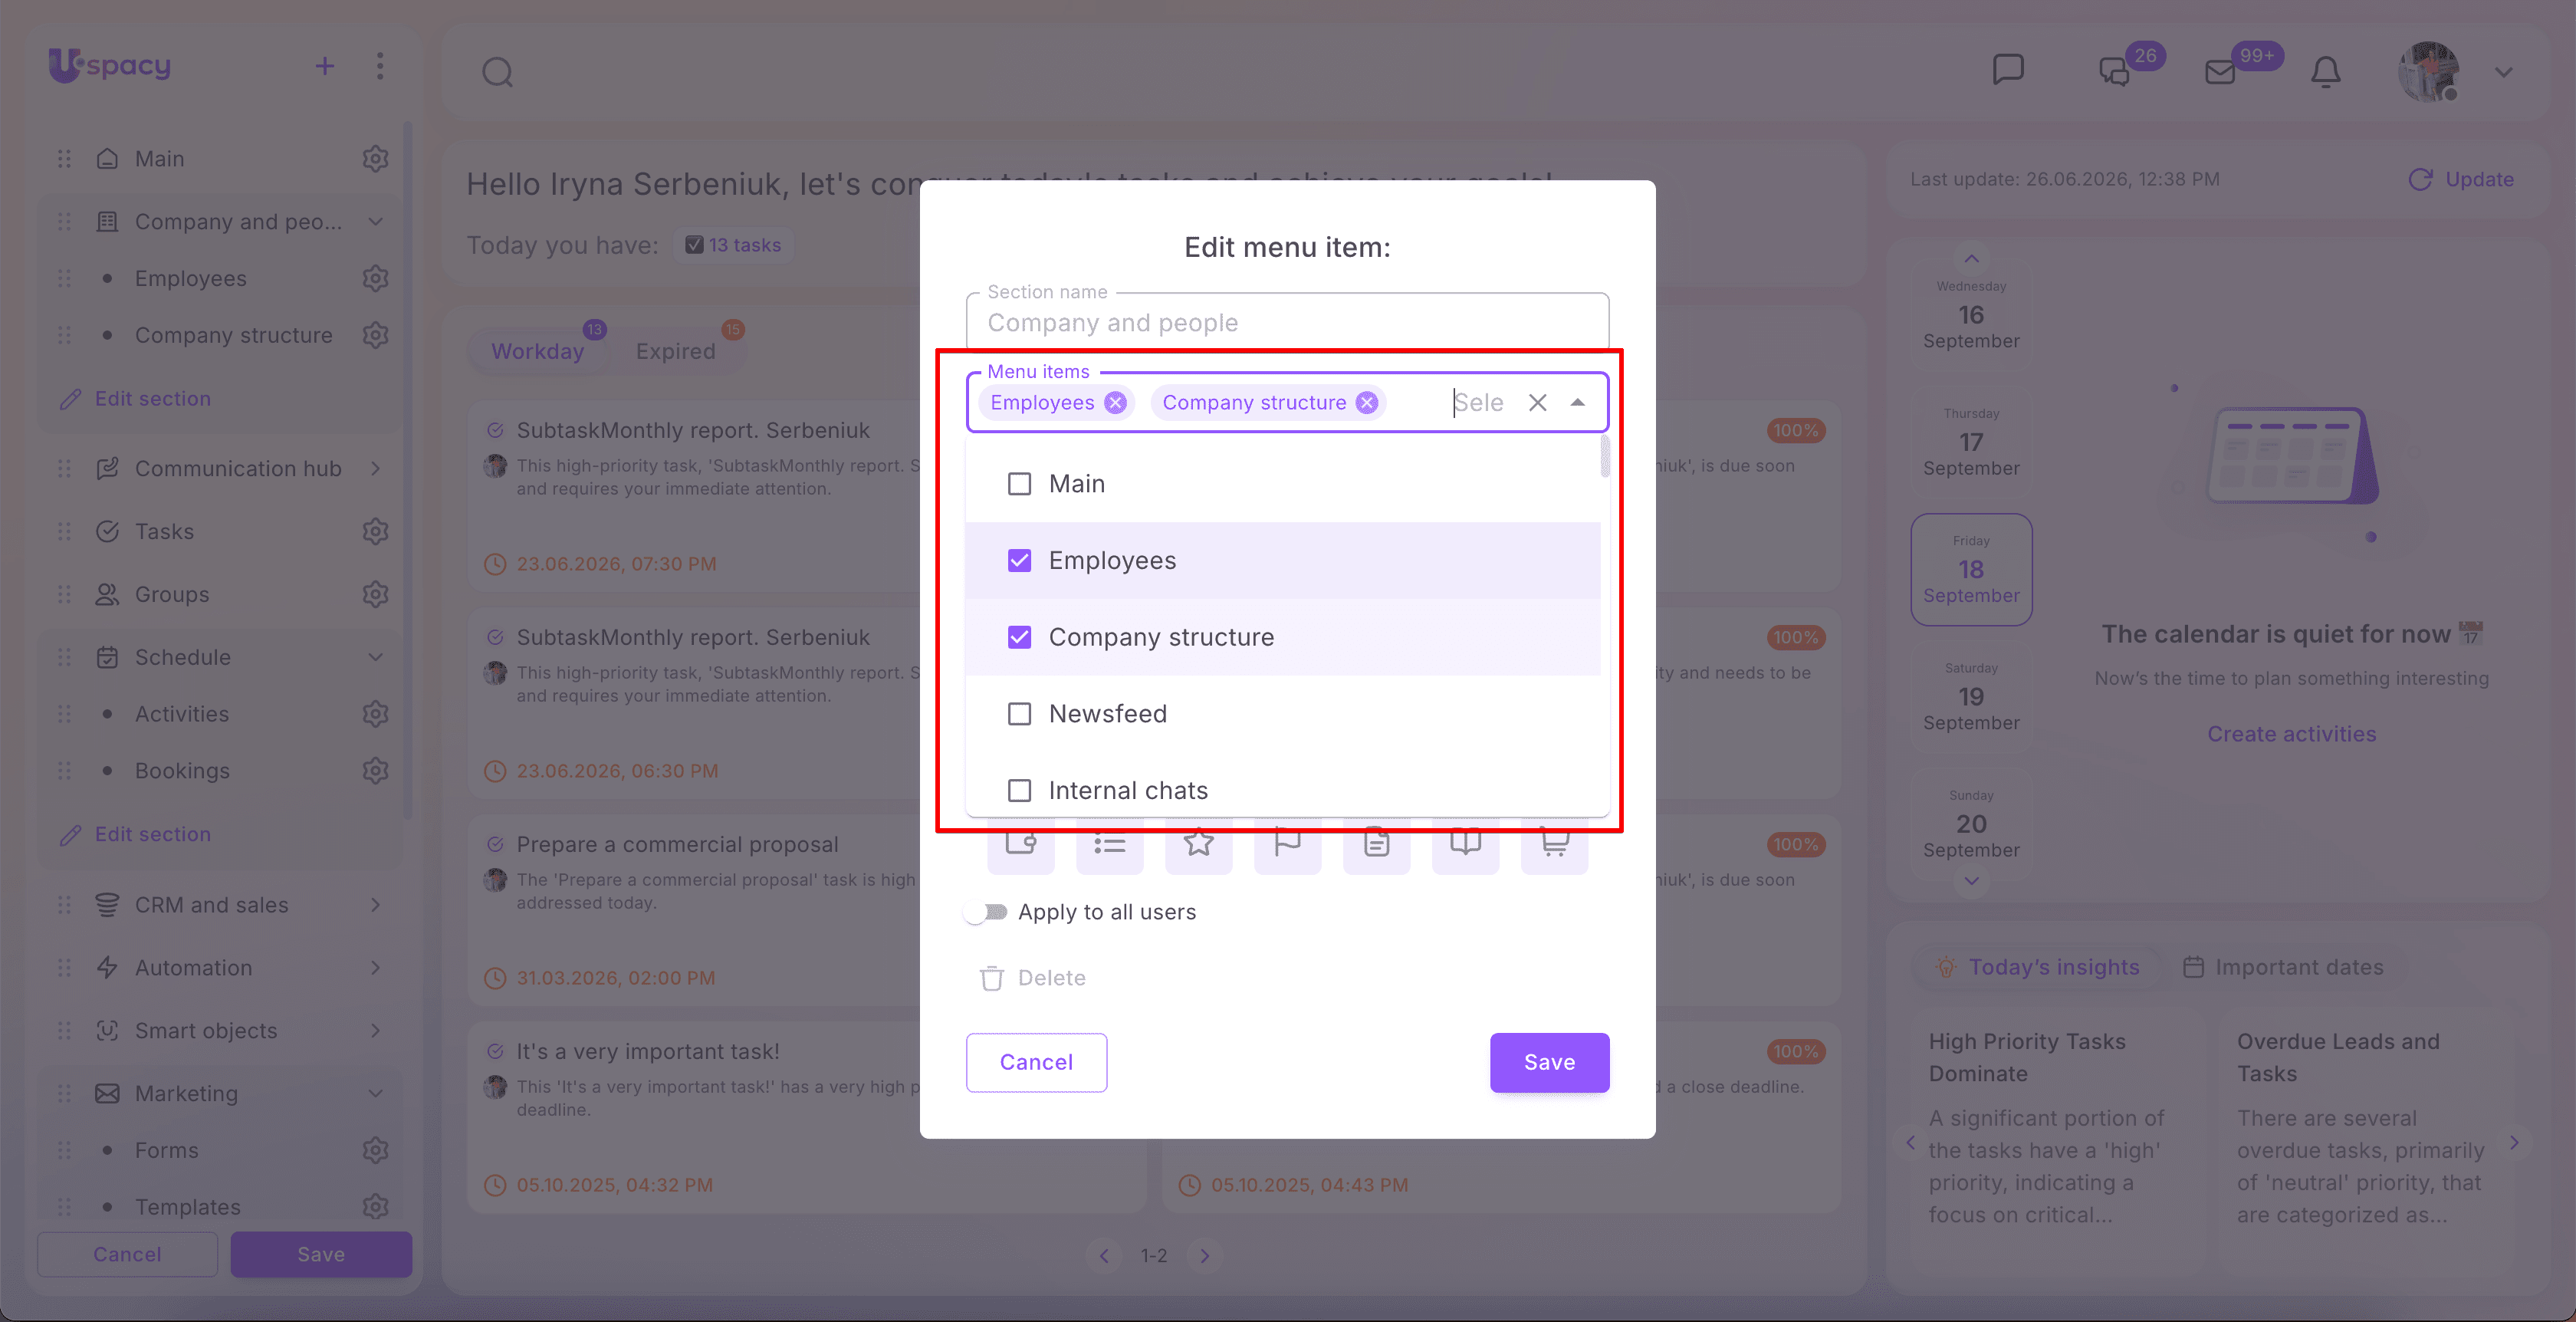Click the Update link
The height and width of the screenshot is (1322, 2576).
click(2461, 179)
